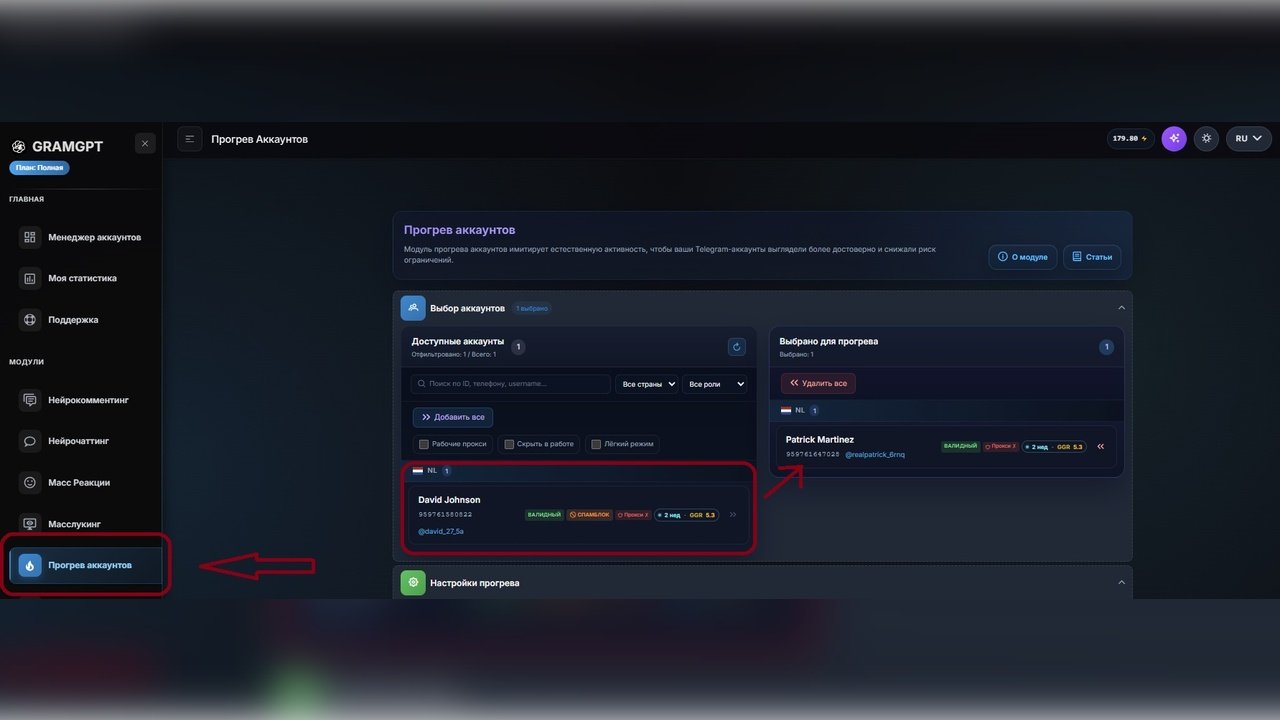This screenshot has height=720, width=1280.
Task: Select the Прогрев аккаунтов menu item
Action: tap(85, 565)
